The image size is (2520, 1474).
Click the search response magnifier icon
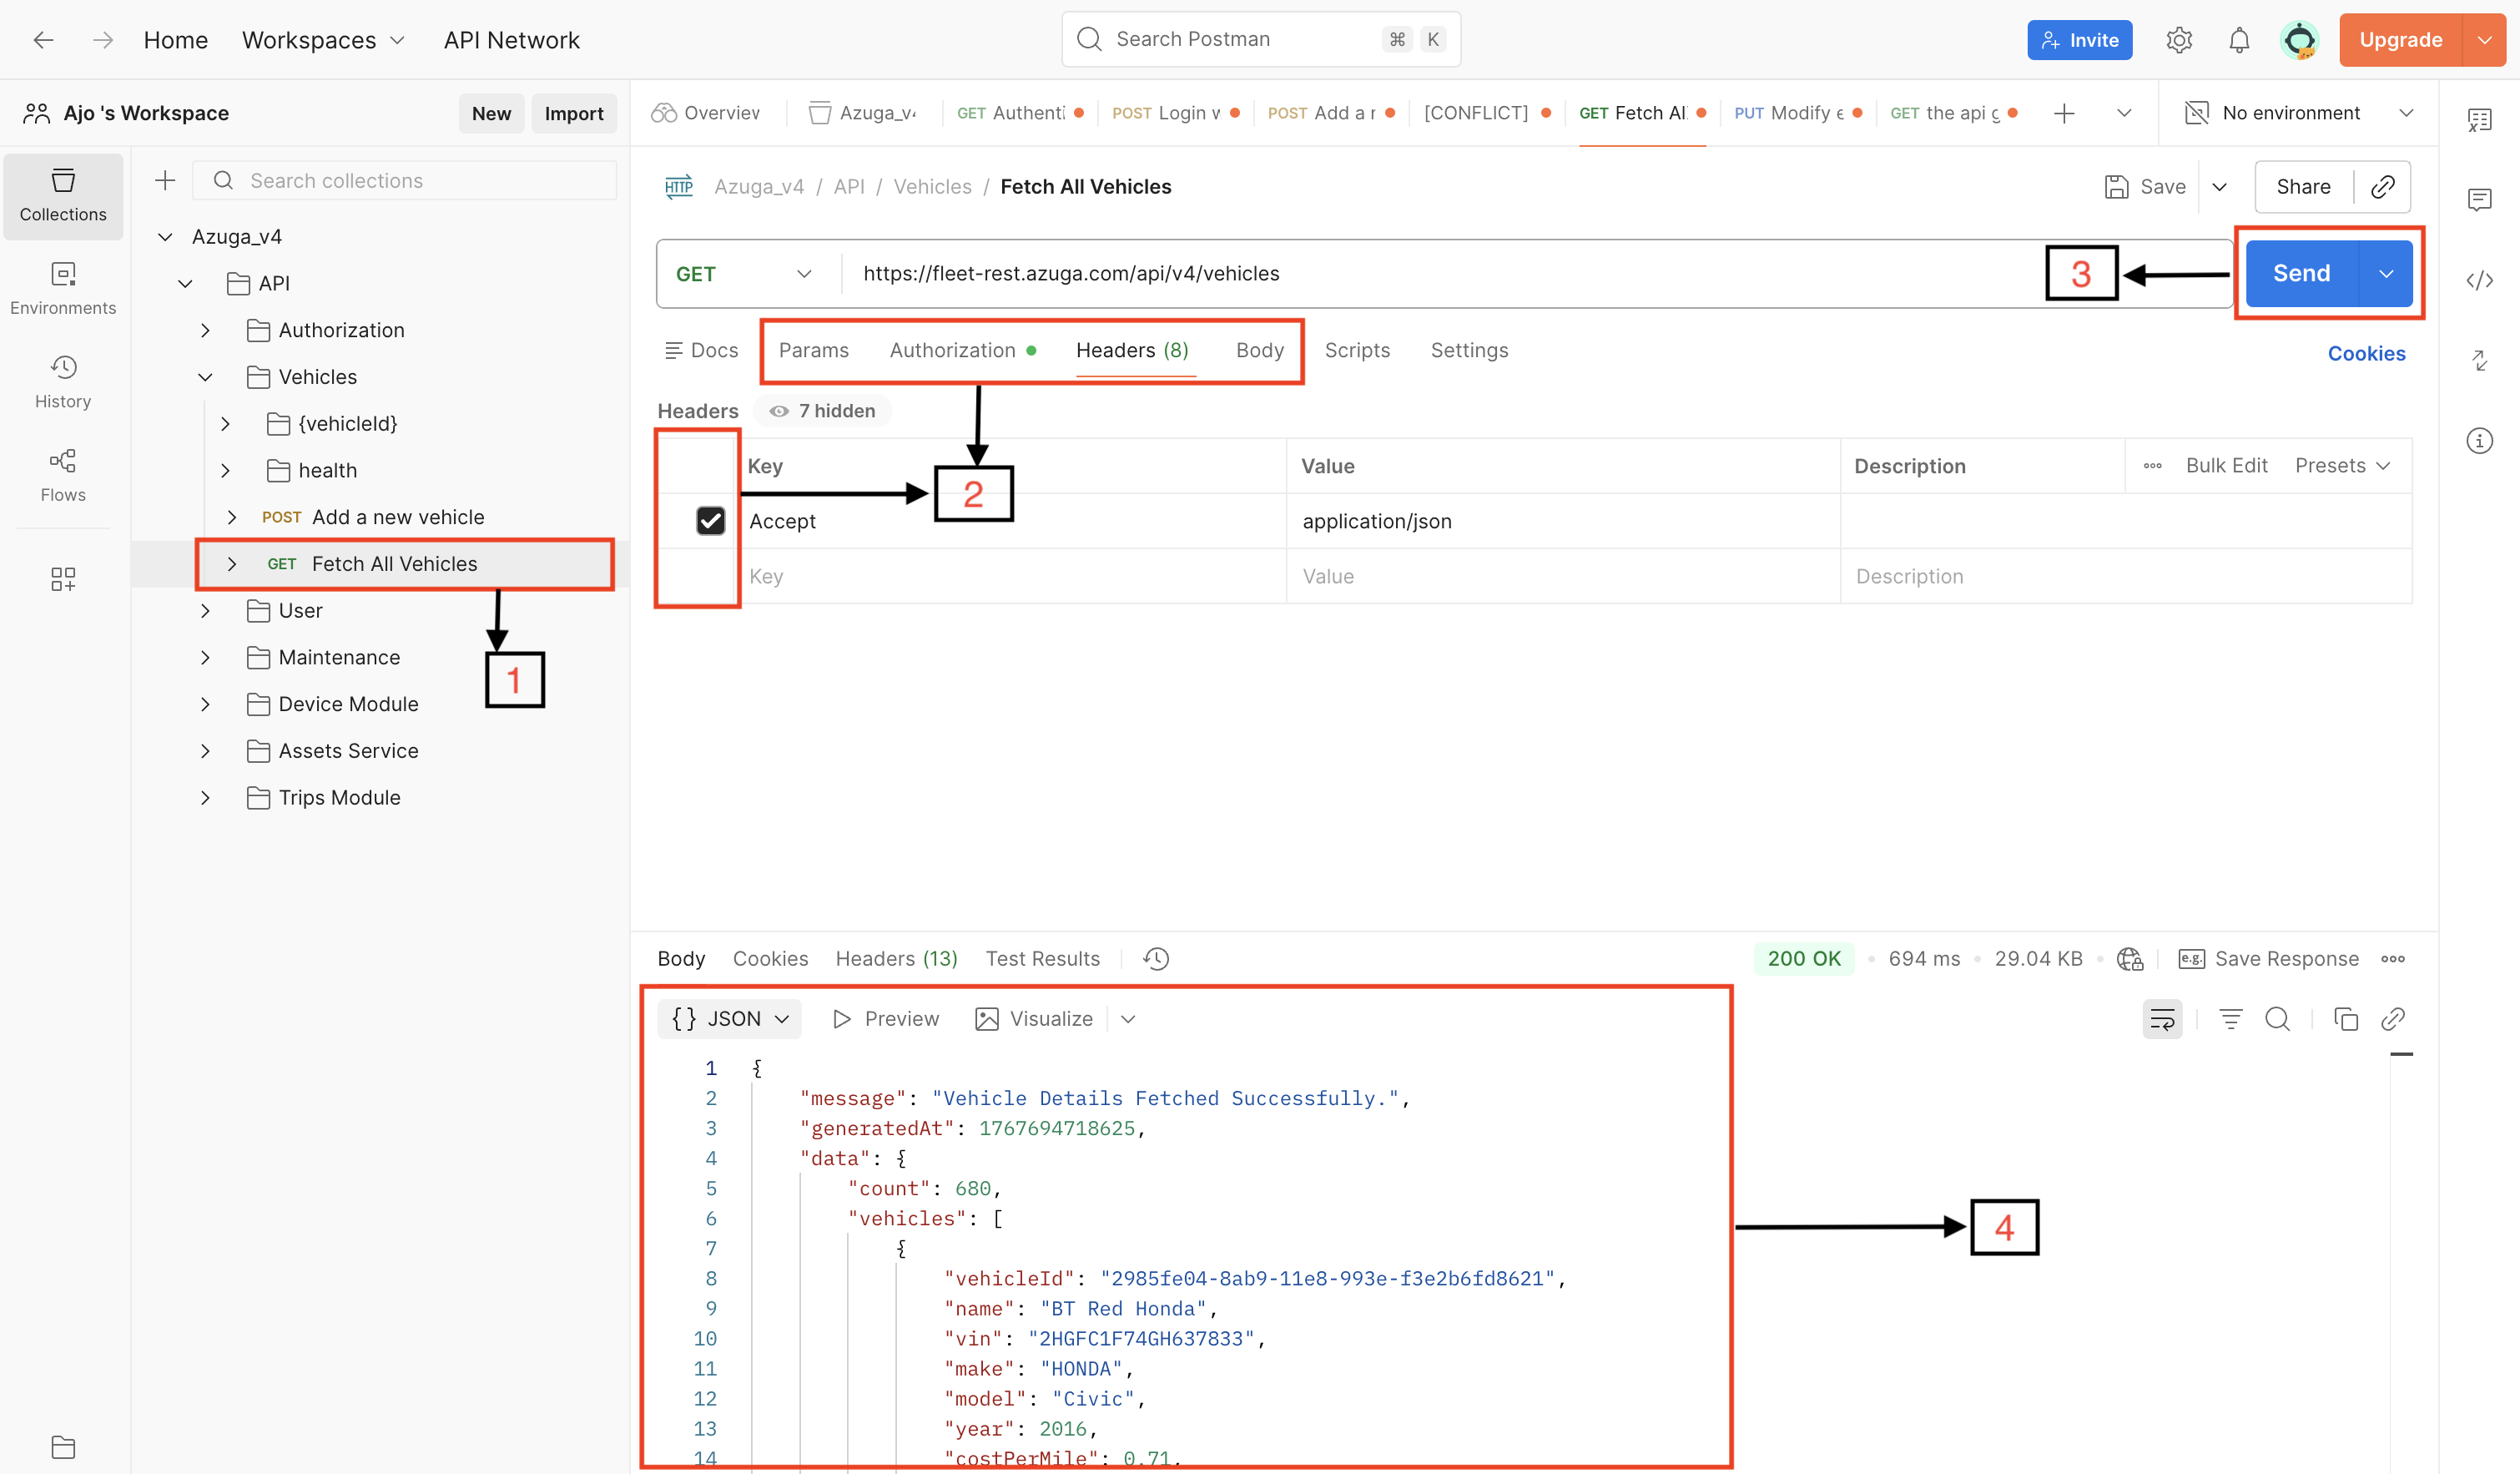(x=2277, y=1019)
